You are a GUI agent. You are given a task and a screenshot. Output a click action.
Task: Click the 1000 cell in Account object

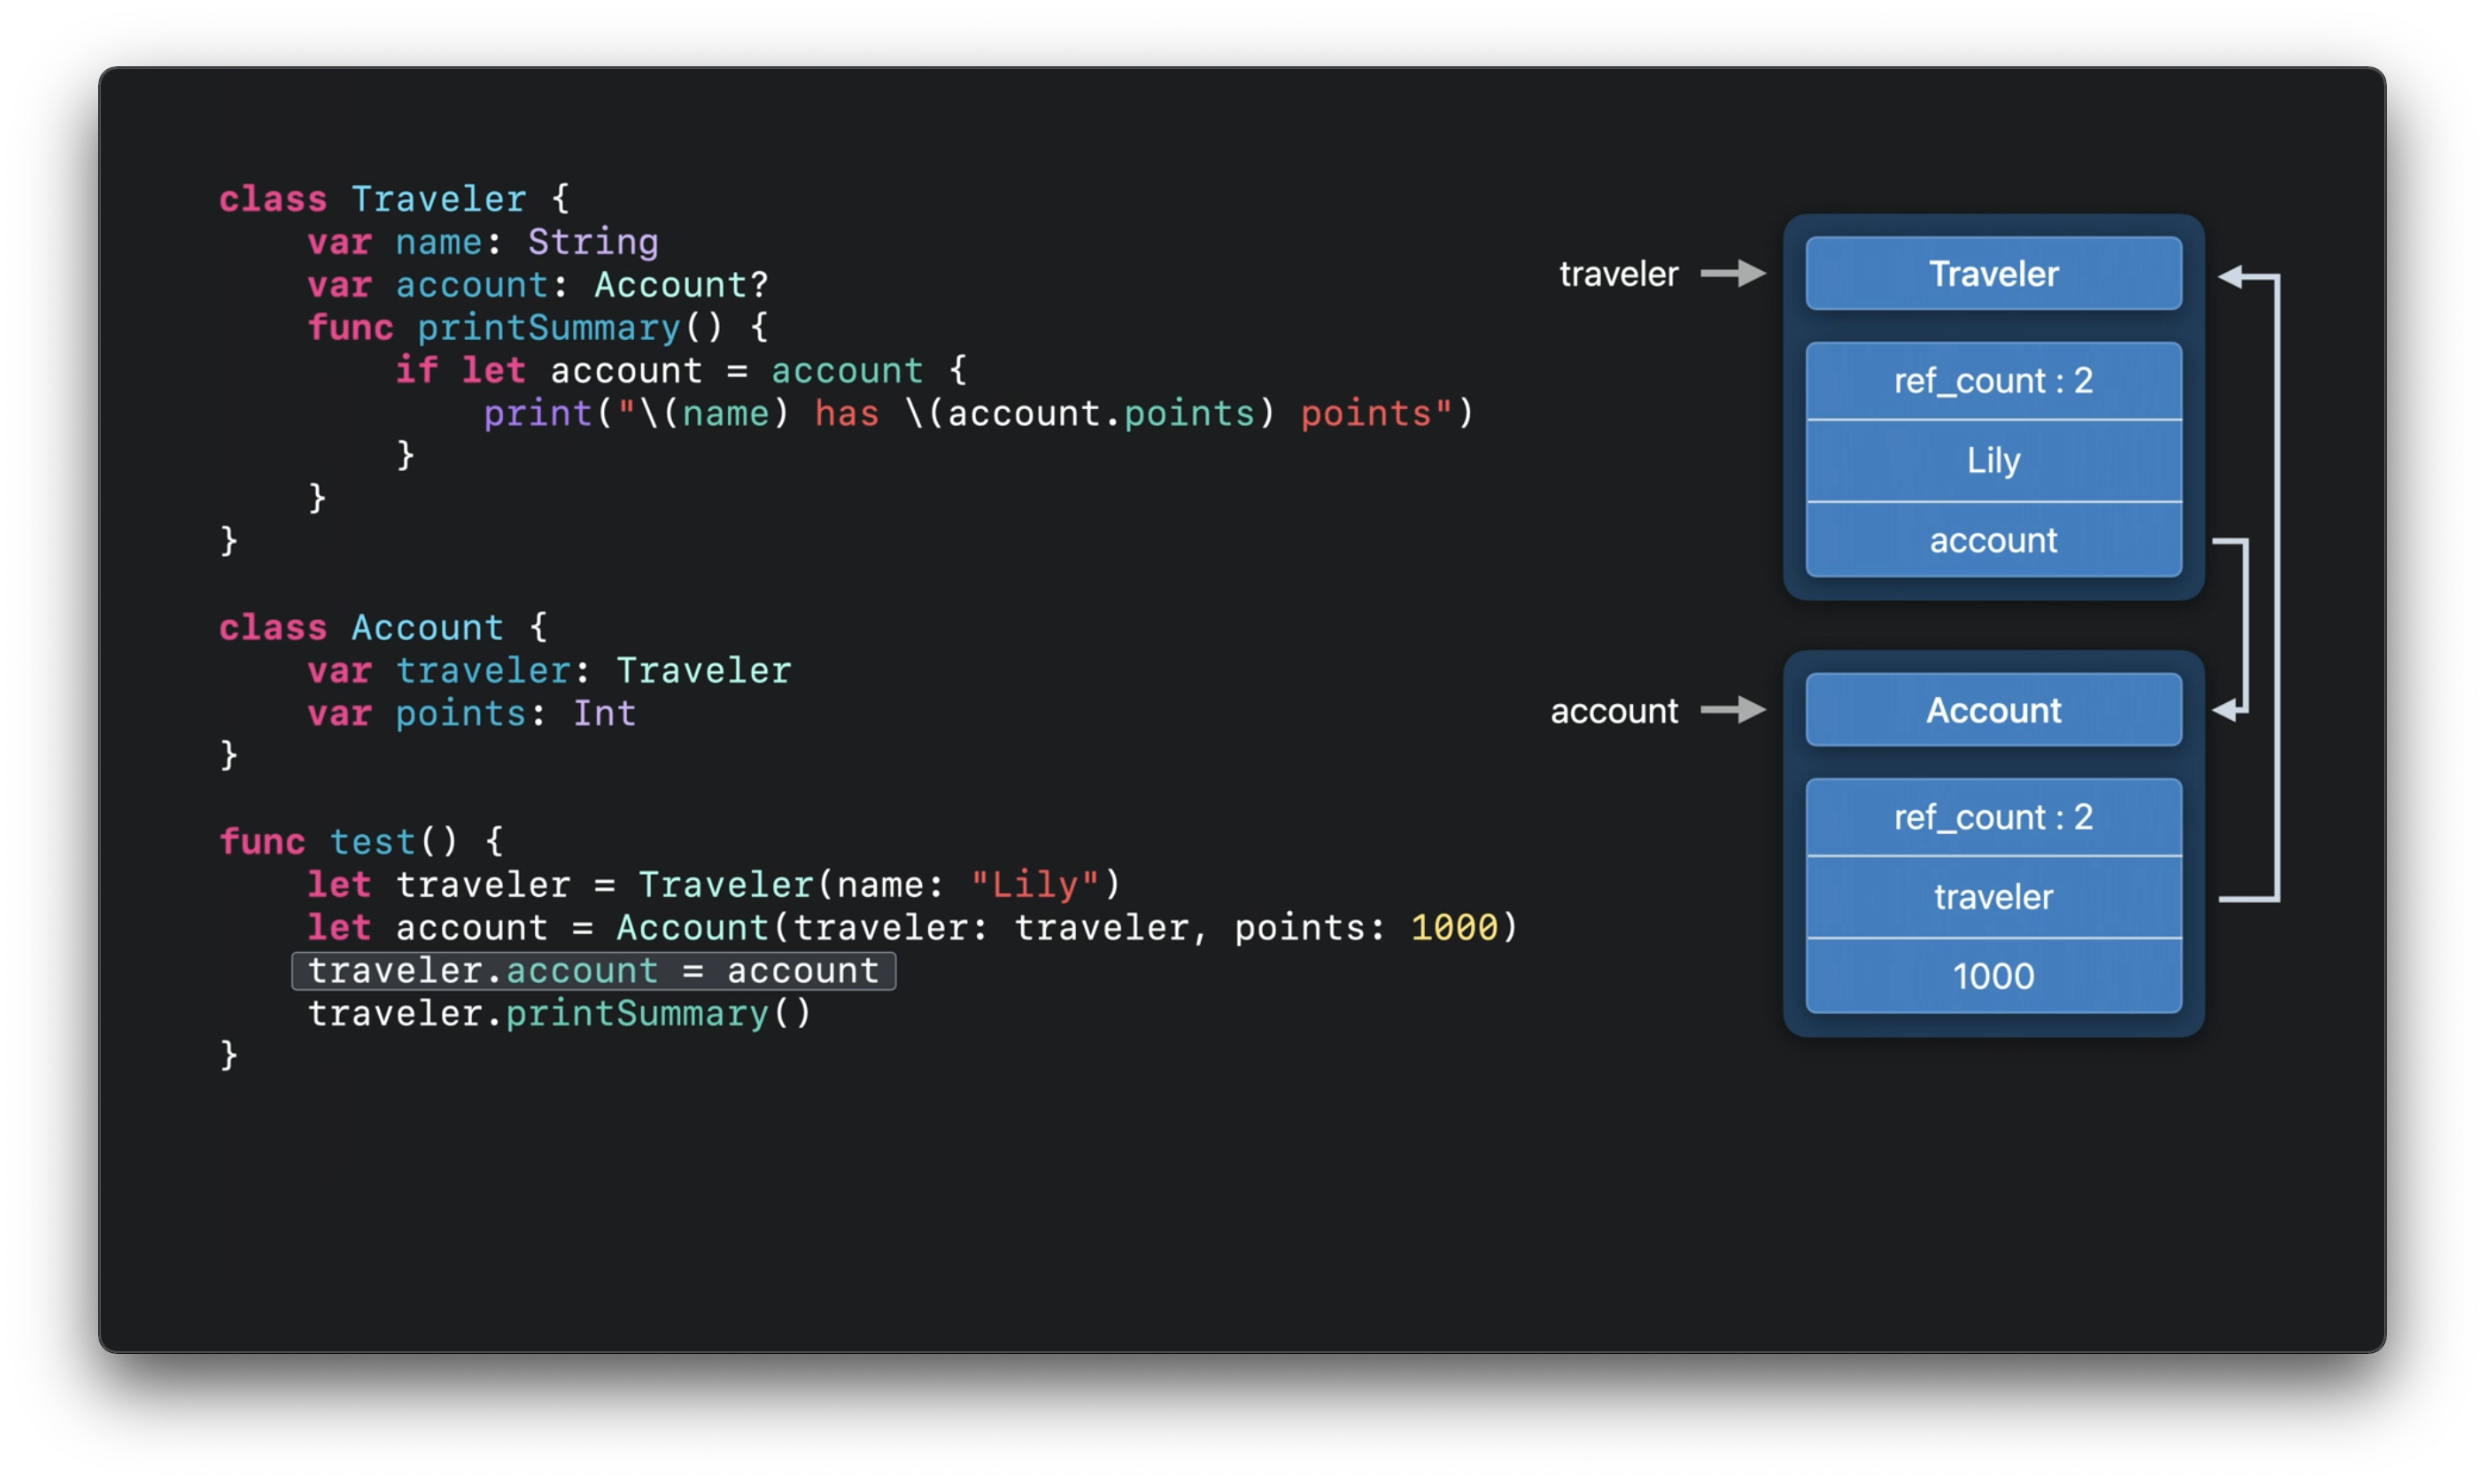tap(1993, 976)
